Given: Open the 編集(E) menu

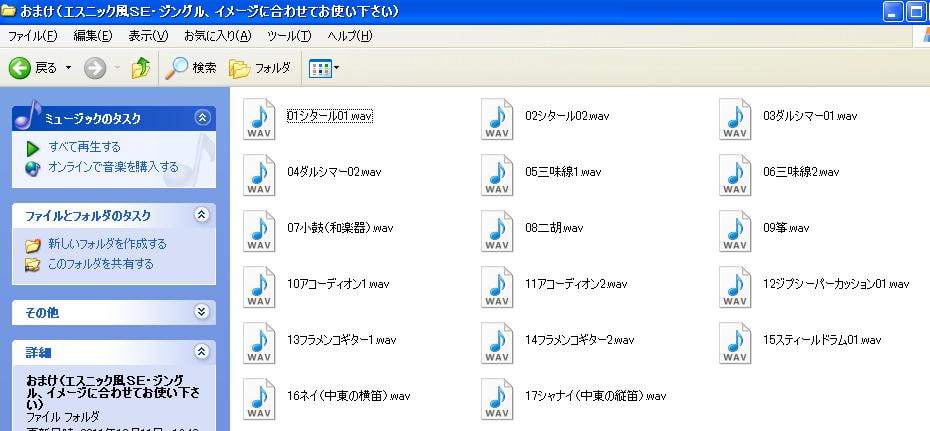Looking at the screenshot, I should pyautogui.click(x=93, y=36).
